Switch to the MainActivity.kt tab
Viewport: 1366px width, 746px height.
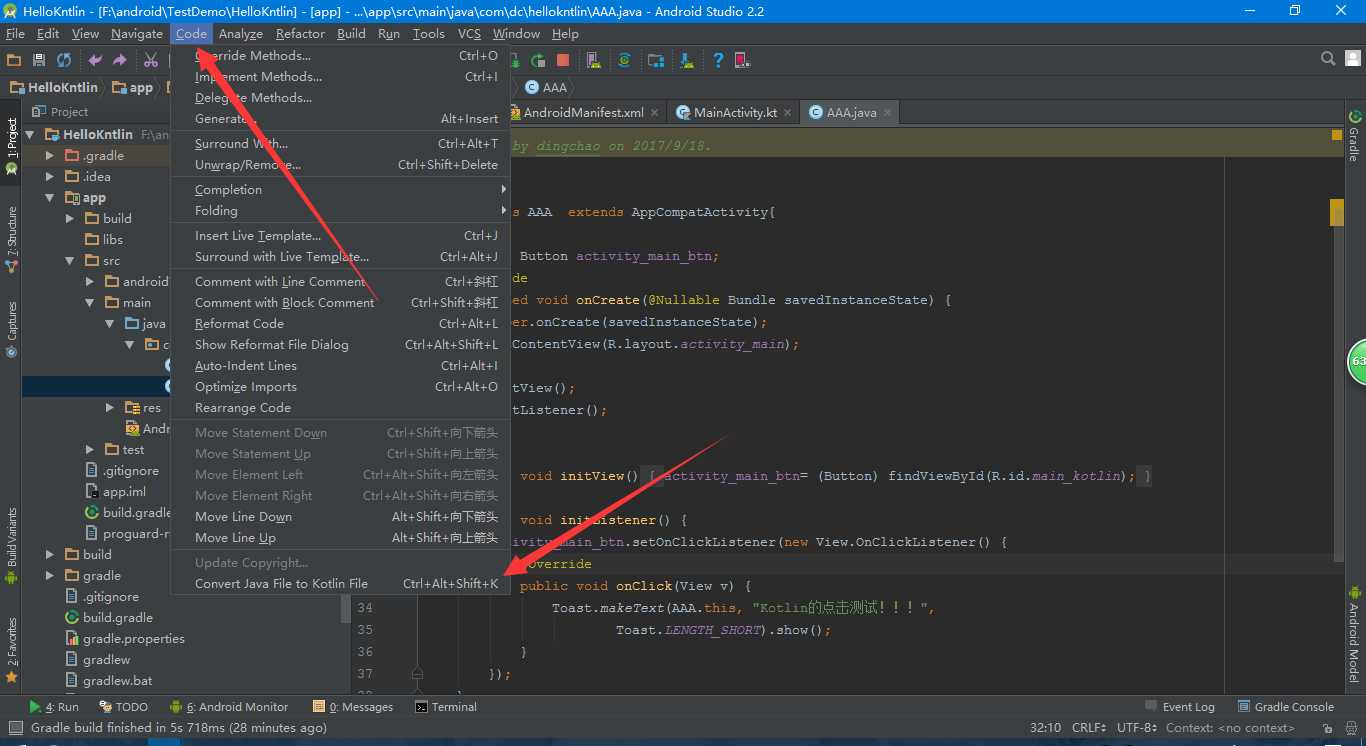point(735,113)
